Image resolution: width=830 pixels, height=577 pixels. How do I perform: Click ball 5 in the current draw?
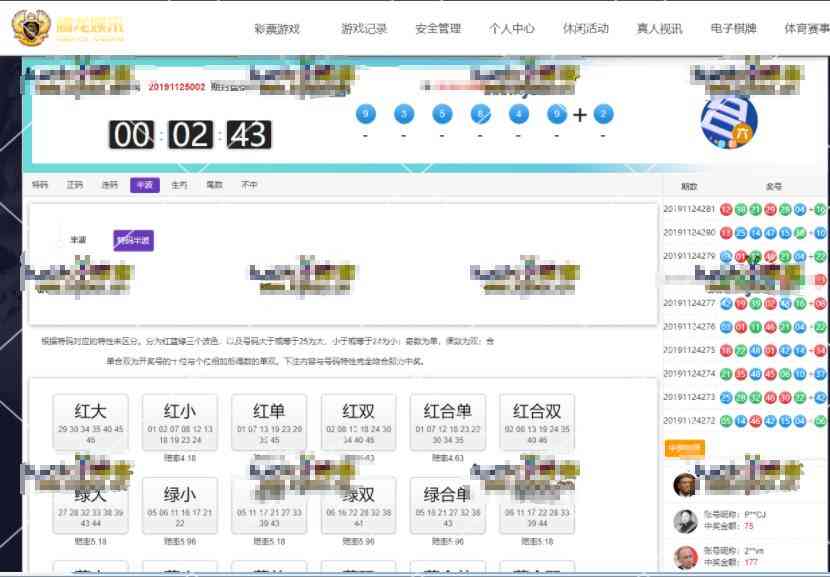pyautogui.click(x=442, y=114)
